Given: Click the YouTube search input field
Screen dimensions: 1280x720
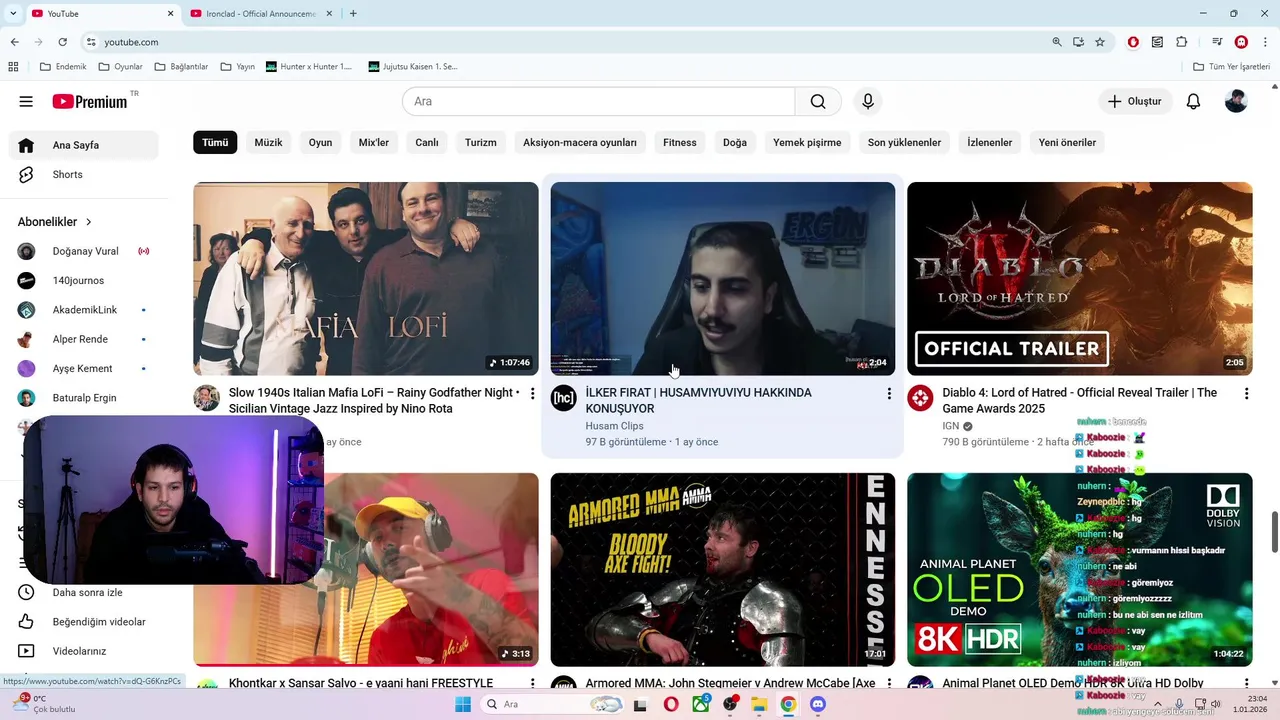Looking at the screenshot, I should (x=598, y=101).
